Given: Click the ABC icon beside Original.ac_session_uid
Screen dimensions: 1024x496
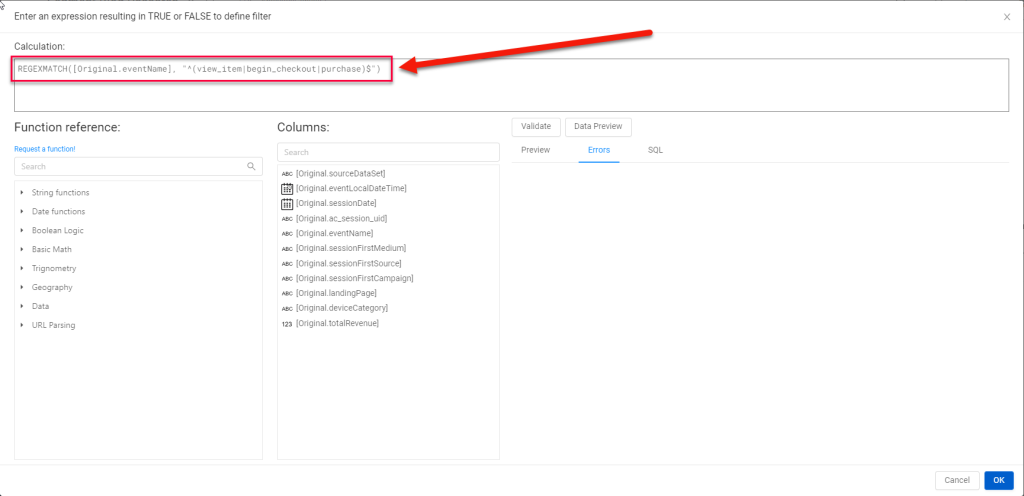Looking at the screenshot, I should point(287,219).
